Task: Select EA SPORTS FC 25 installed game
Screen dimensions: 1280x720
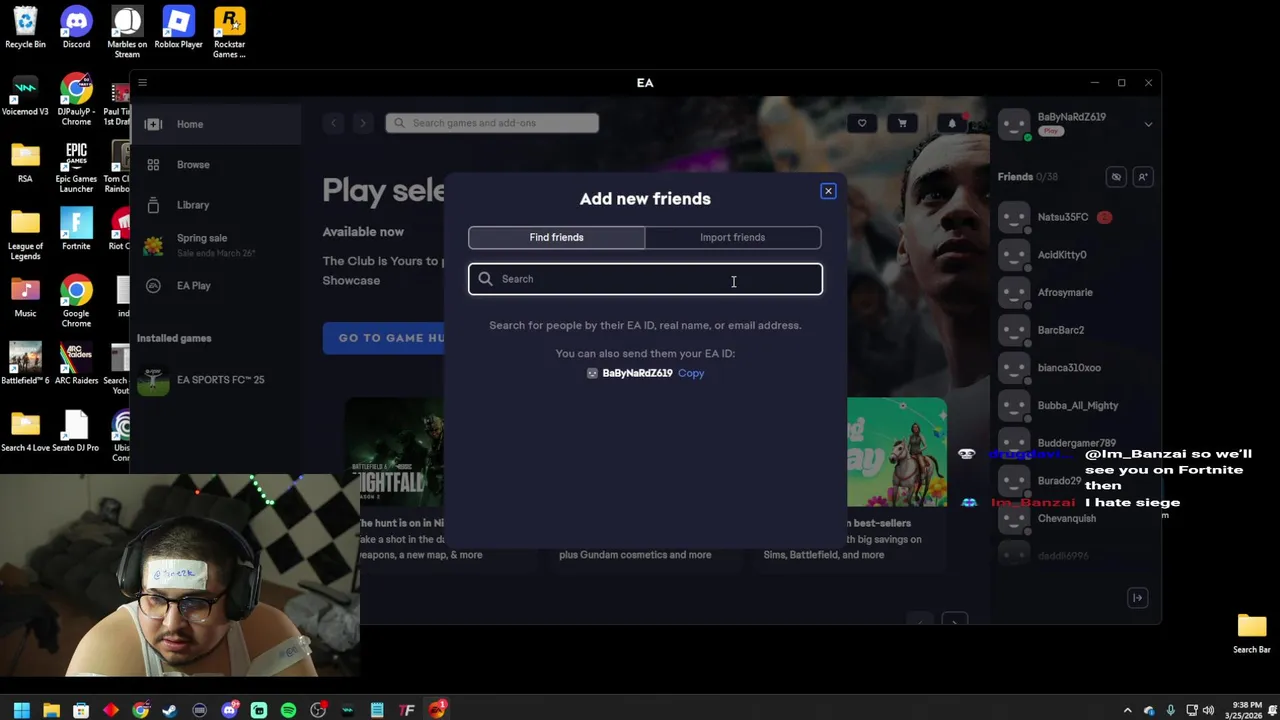Action: tap(216, 380)
